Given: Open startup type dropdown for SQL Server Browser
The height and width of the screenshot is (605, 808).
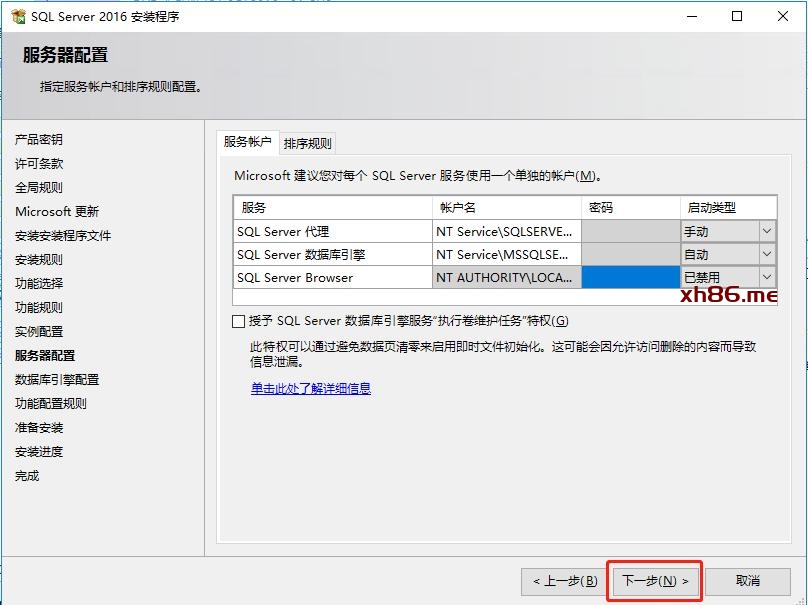Looking at the screenshot, I should 766,277.
